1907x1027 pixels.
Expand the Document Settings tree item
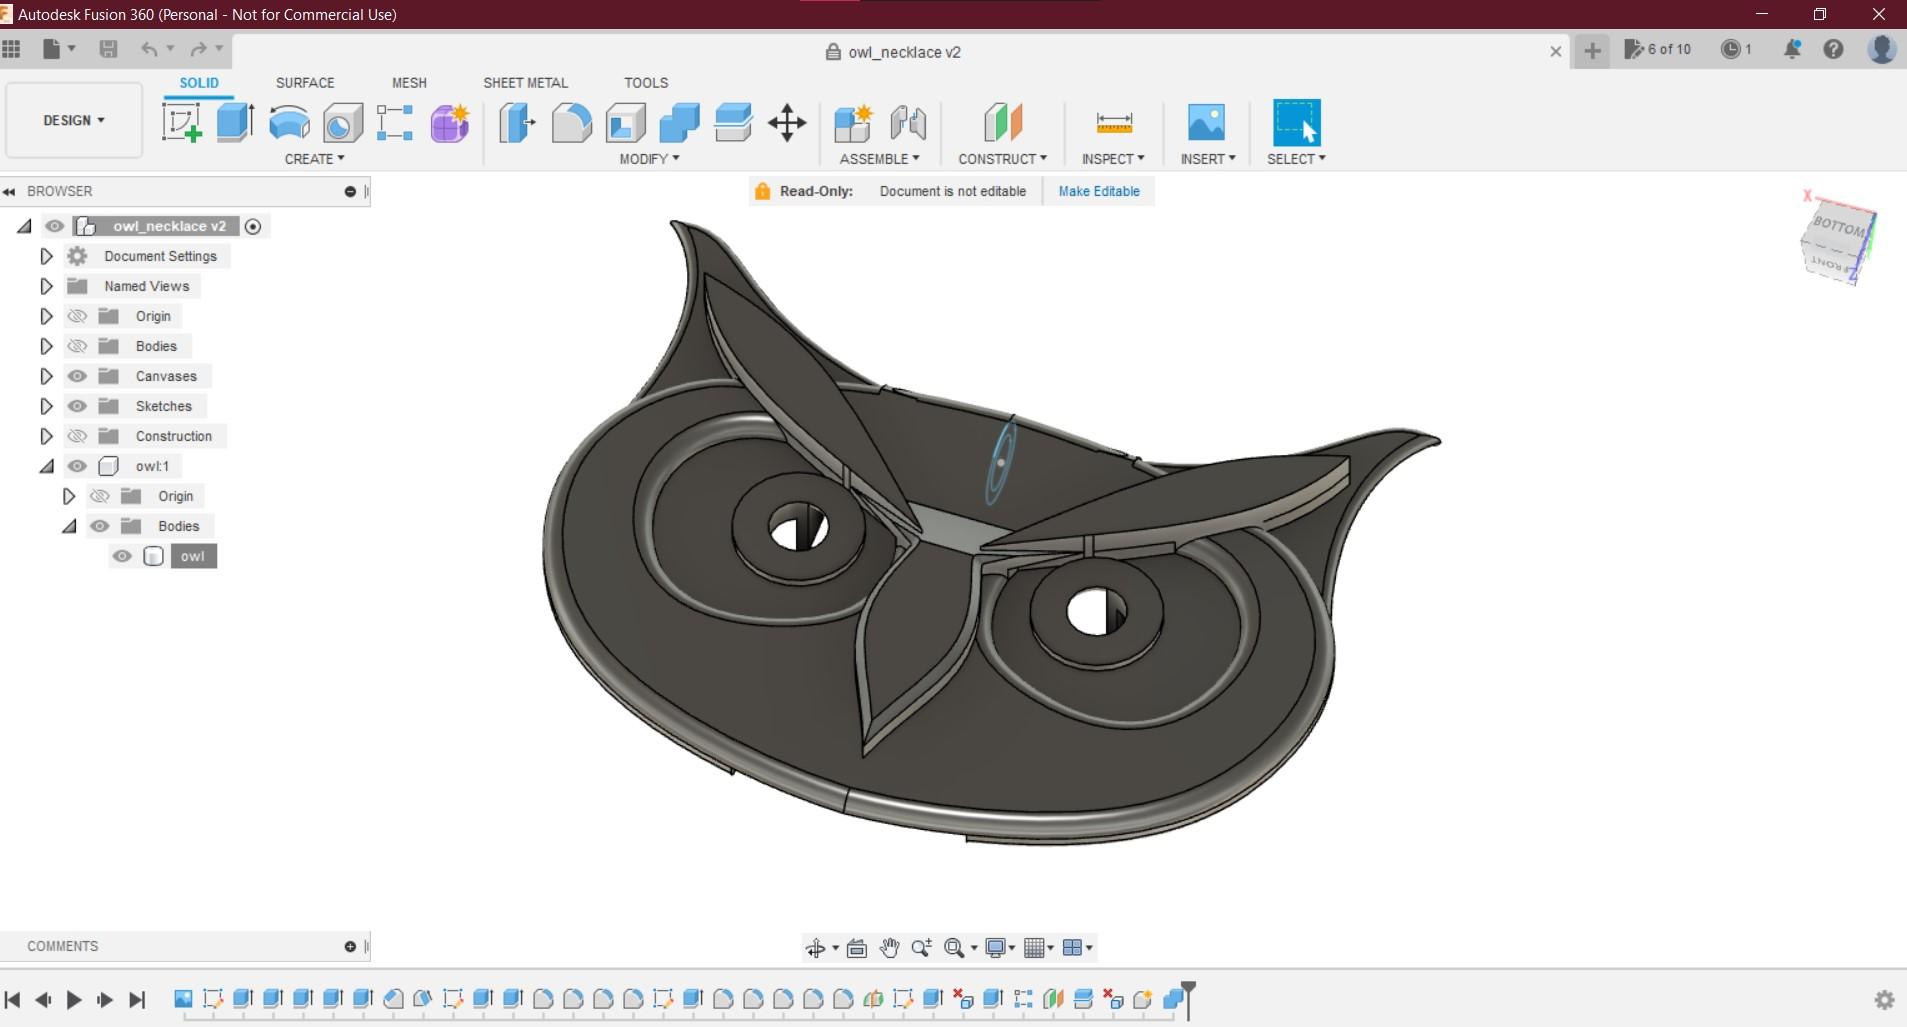(46, 256)
